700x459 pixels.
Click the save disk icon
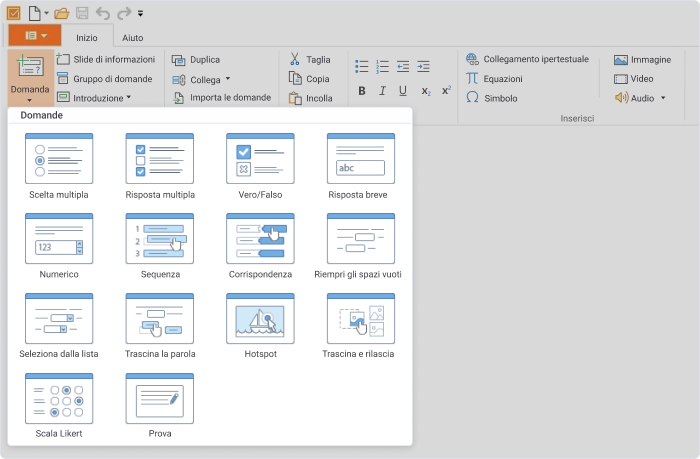tap(82, 13)
